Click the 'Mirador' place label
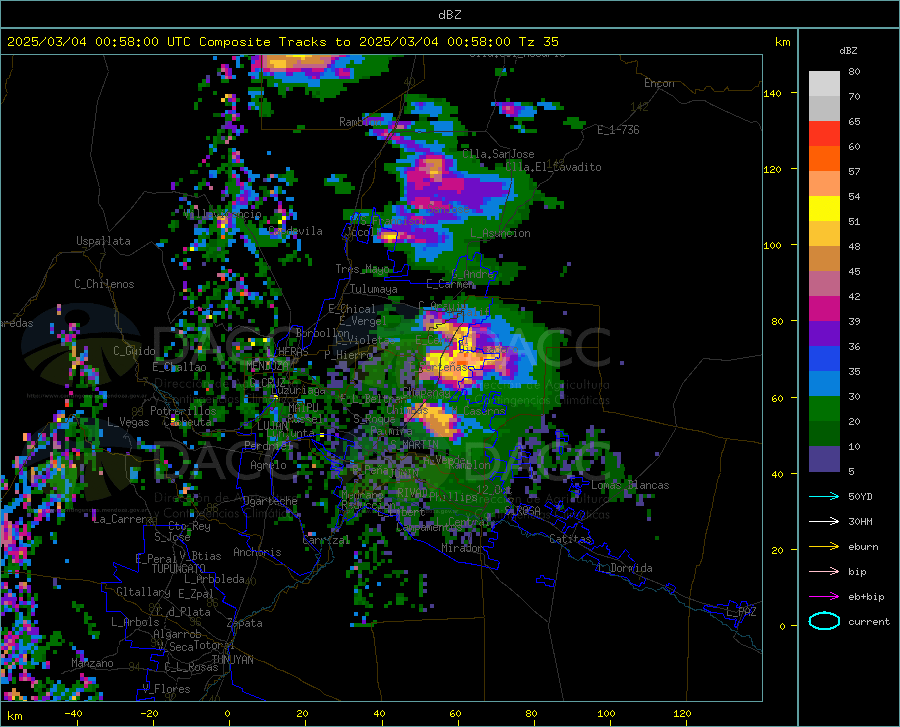 pyautogui.click(x=462, y=549)
